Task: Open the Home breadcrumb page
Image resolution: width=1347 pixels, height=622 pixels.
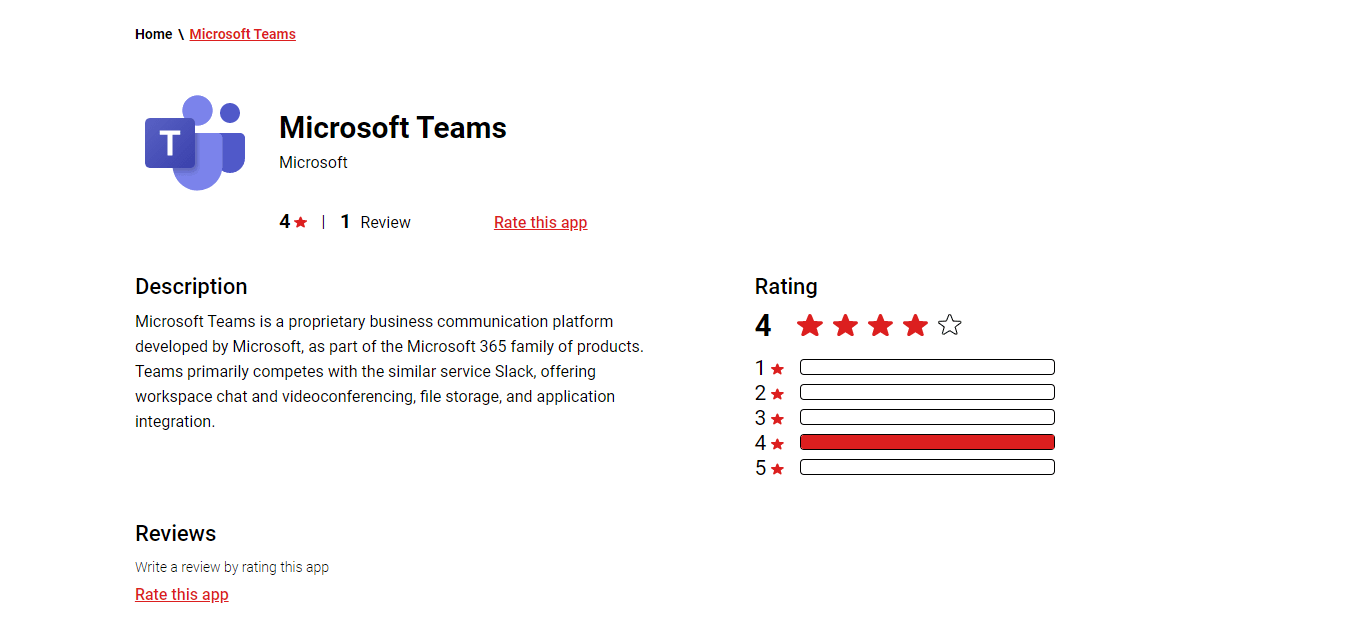Action: tap(153, 33)
